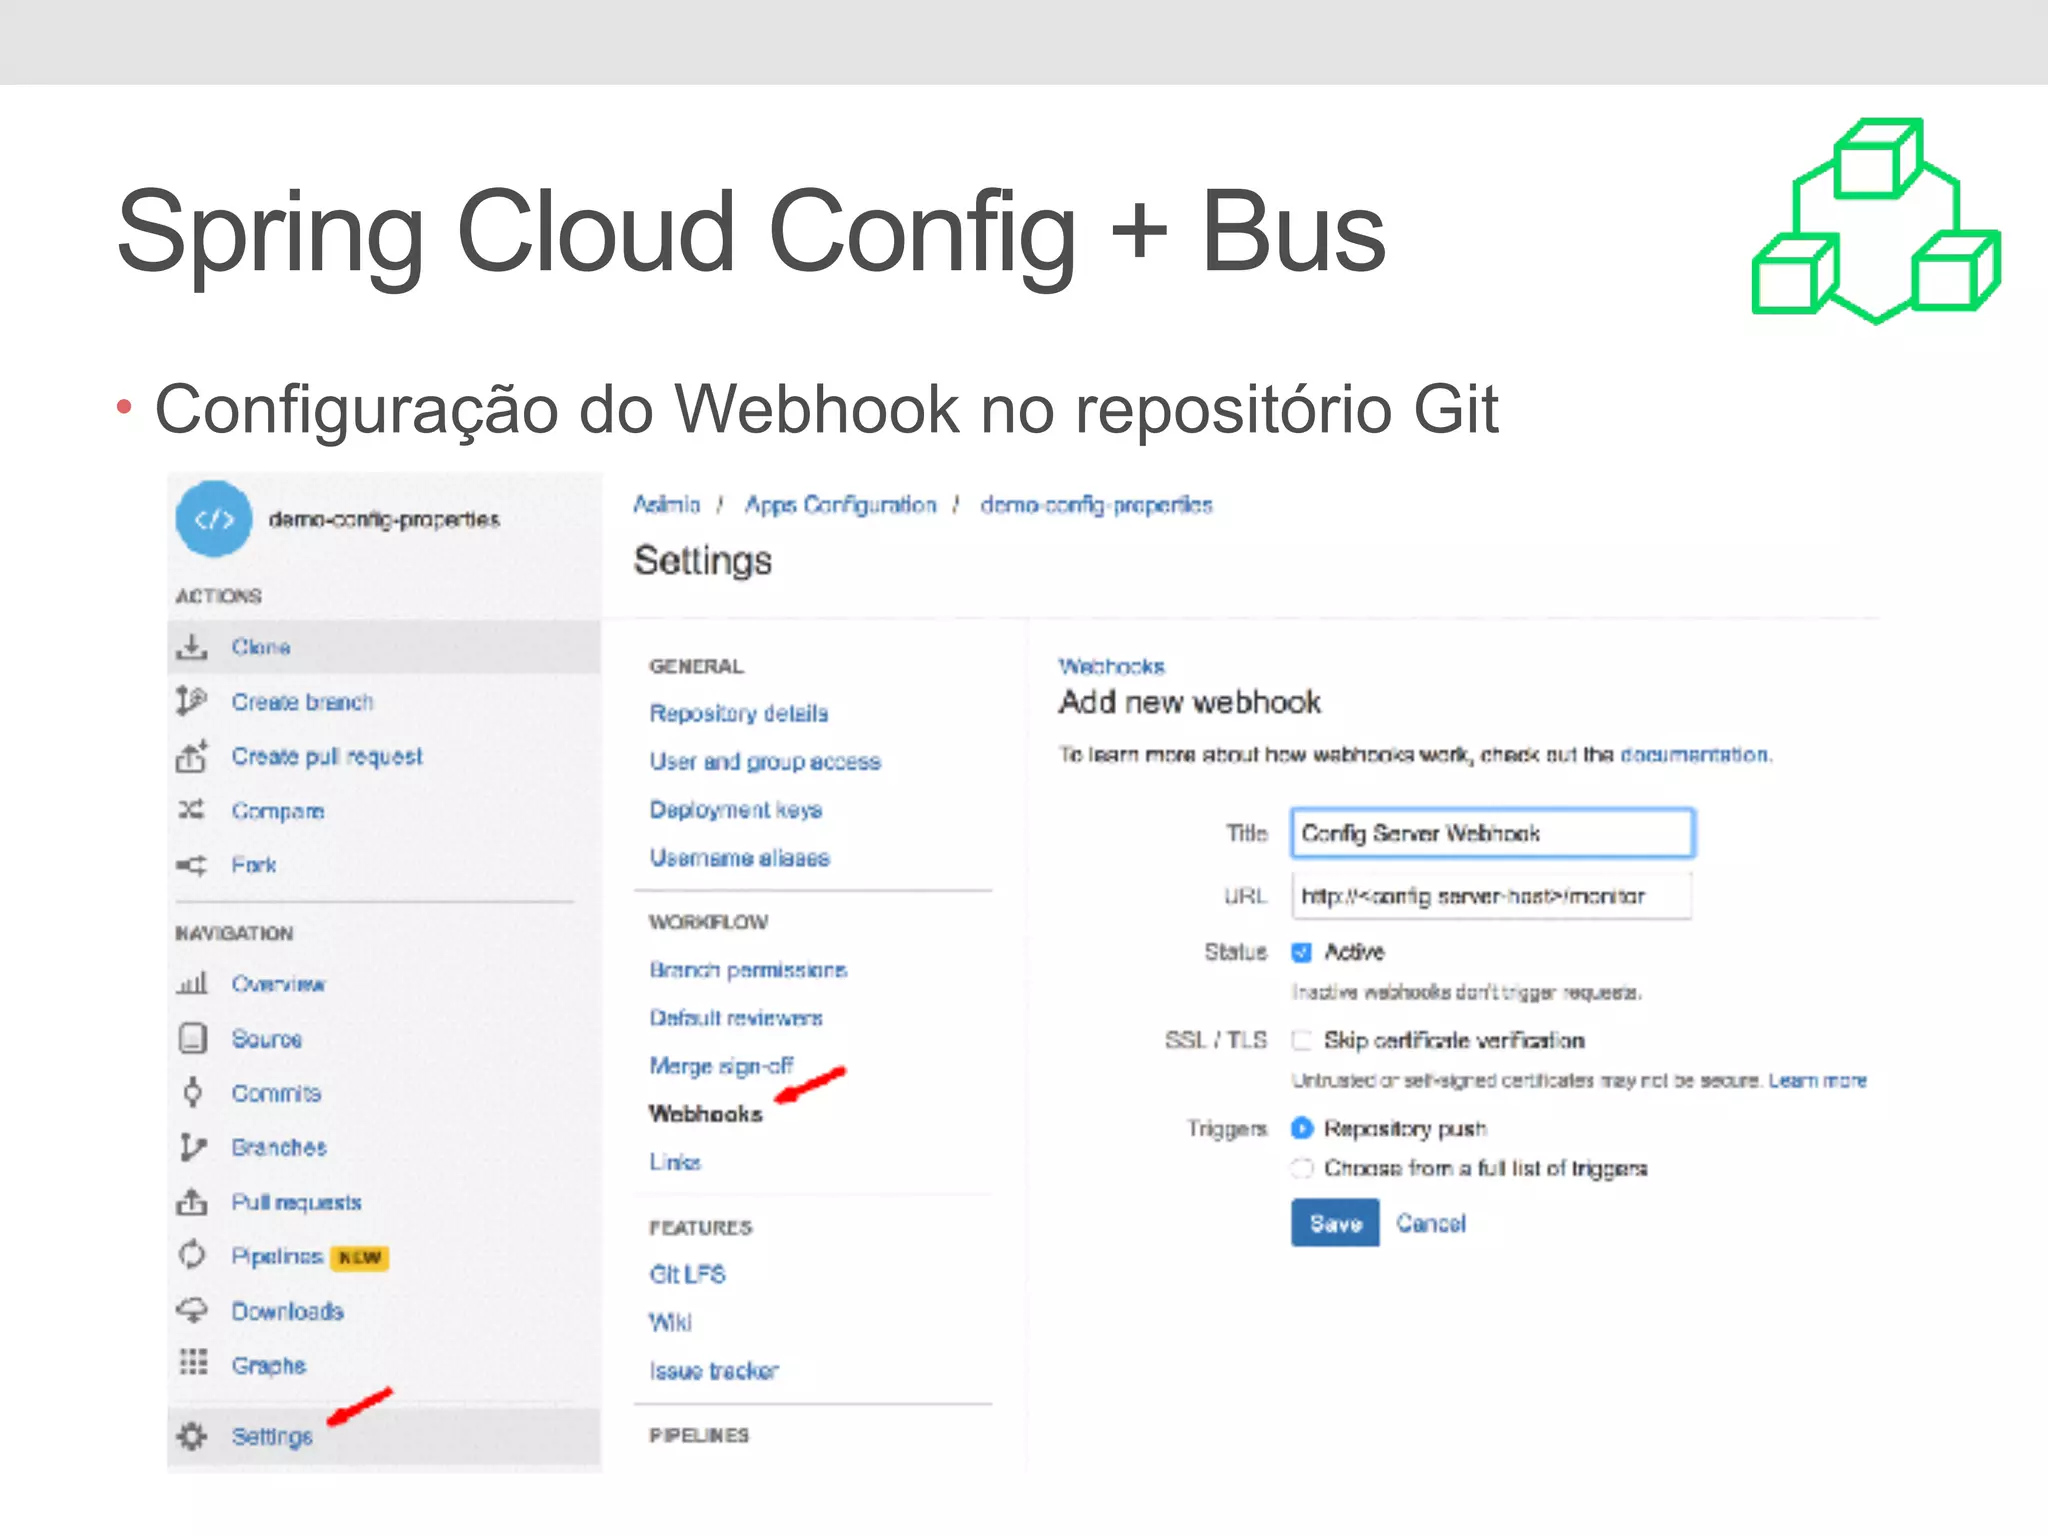Click the Commits icon
This screenshot has height=1536, width=2048.
click(x=192, y=1092)
